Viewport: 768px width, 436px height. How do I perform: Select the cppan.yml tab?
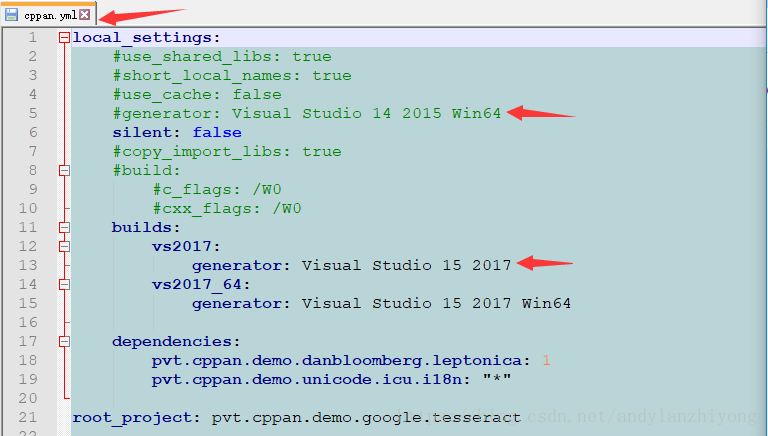click(50, 15)
